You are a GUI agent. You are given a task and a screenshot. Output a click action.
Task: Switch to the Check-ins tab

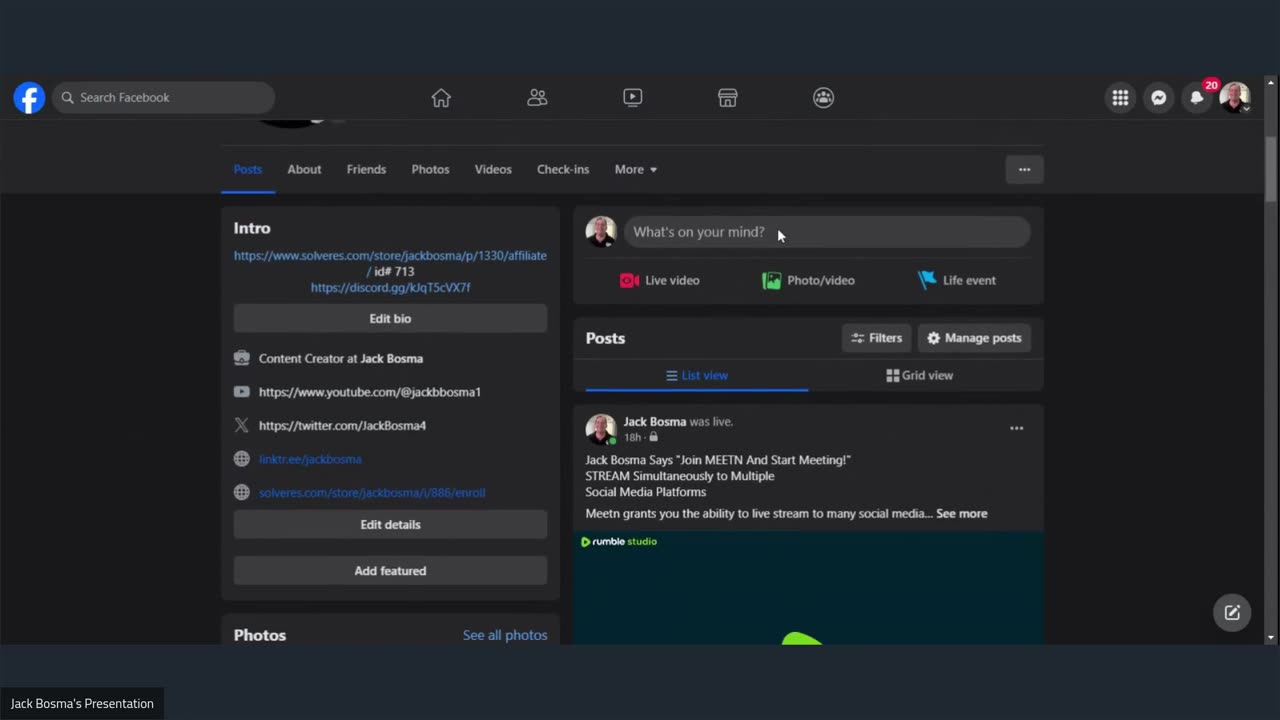[563, 169]
